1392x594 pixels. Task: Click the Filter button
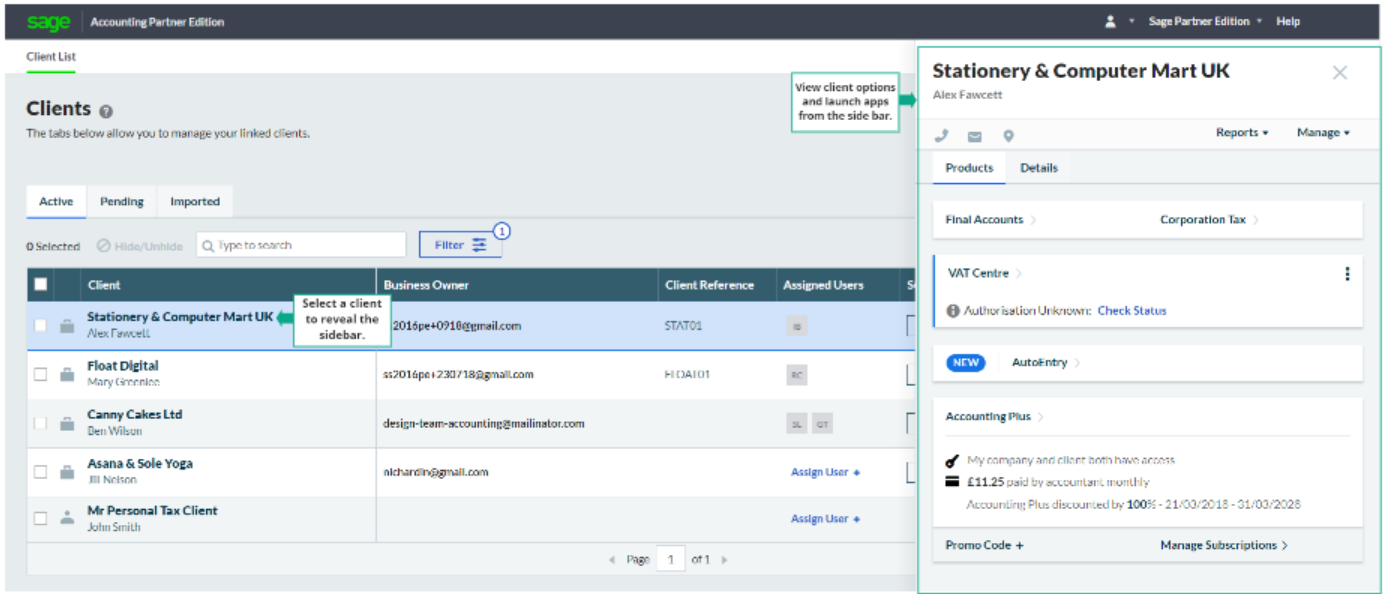[460, 245]
